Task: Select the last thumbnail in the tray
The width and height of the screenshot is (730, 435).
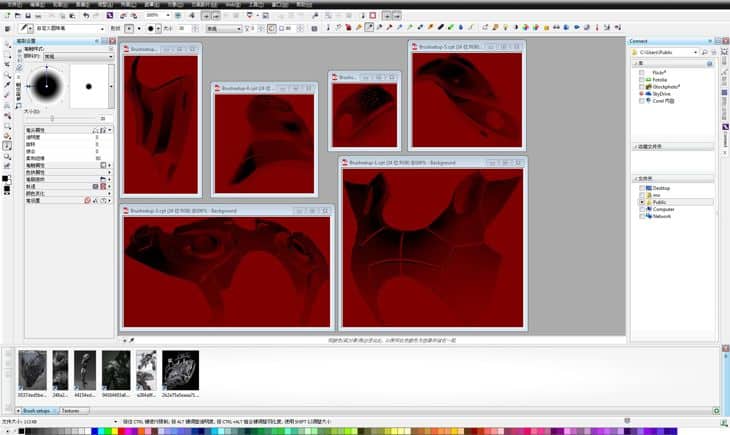Action: 180,372
